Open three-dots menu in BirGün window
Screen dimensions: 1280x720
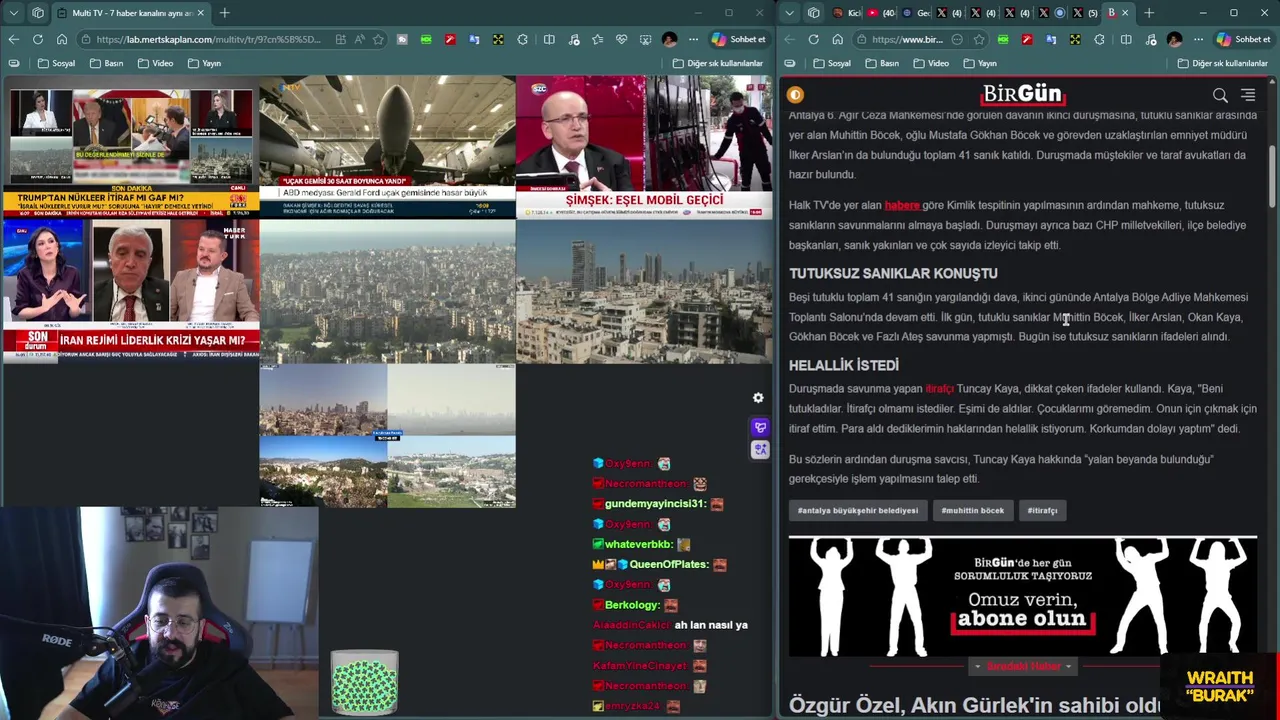pos(1198,39)
